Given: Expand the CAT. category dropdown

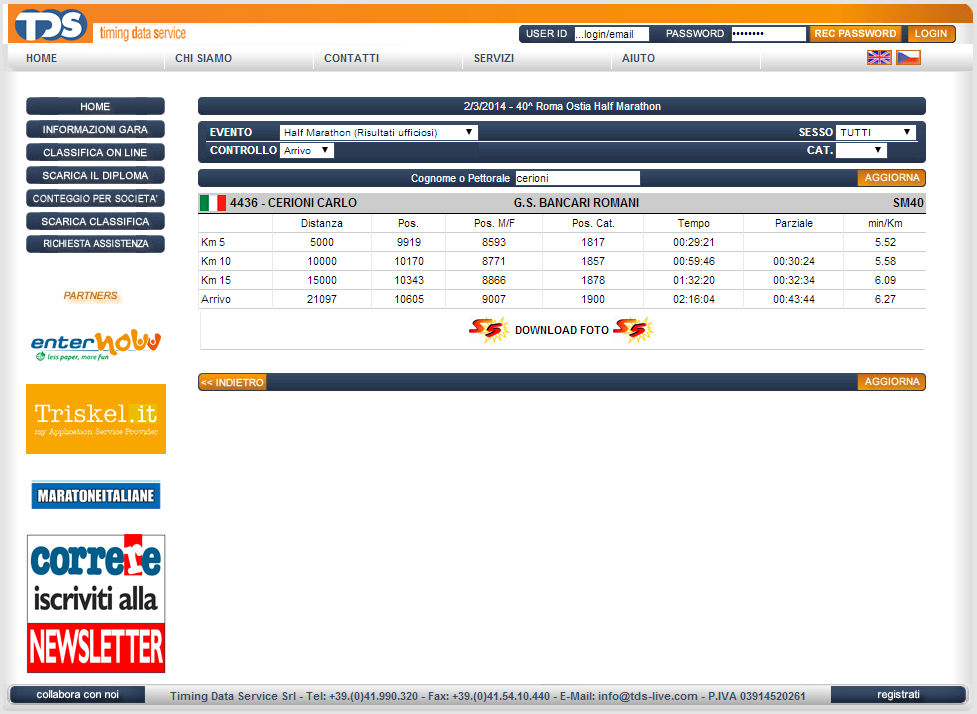Looking at the screenshot, I should click(x=860, y=151).
